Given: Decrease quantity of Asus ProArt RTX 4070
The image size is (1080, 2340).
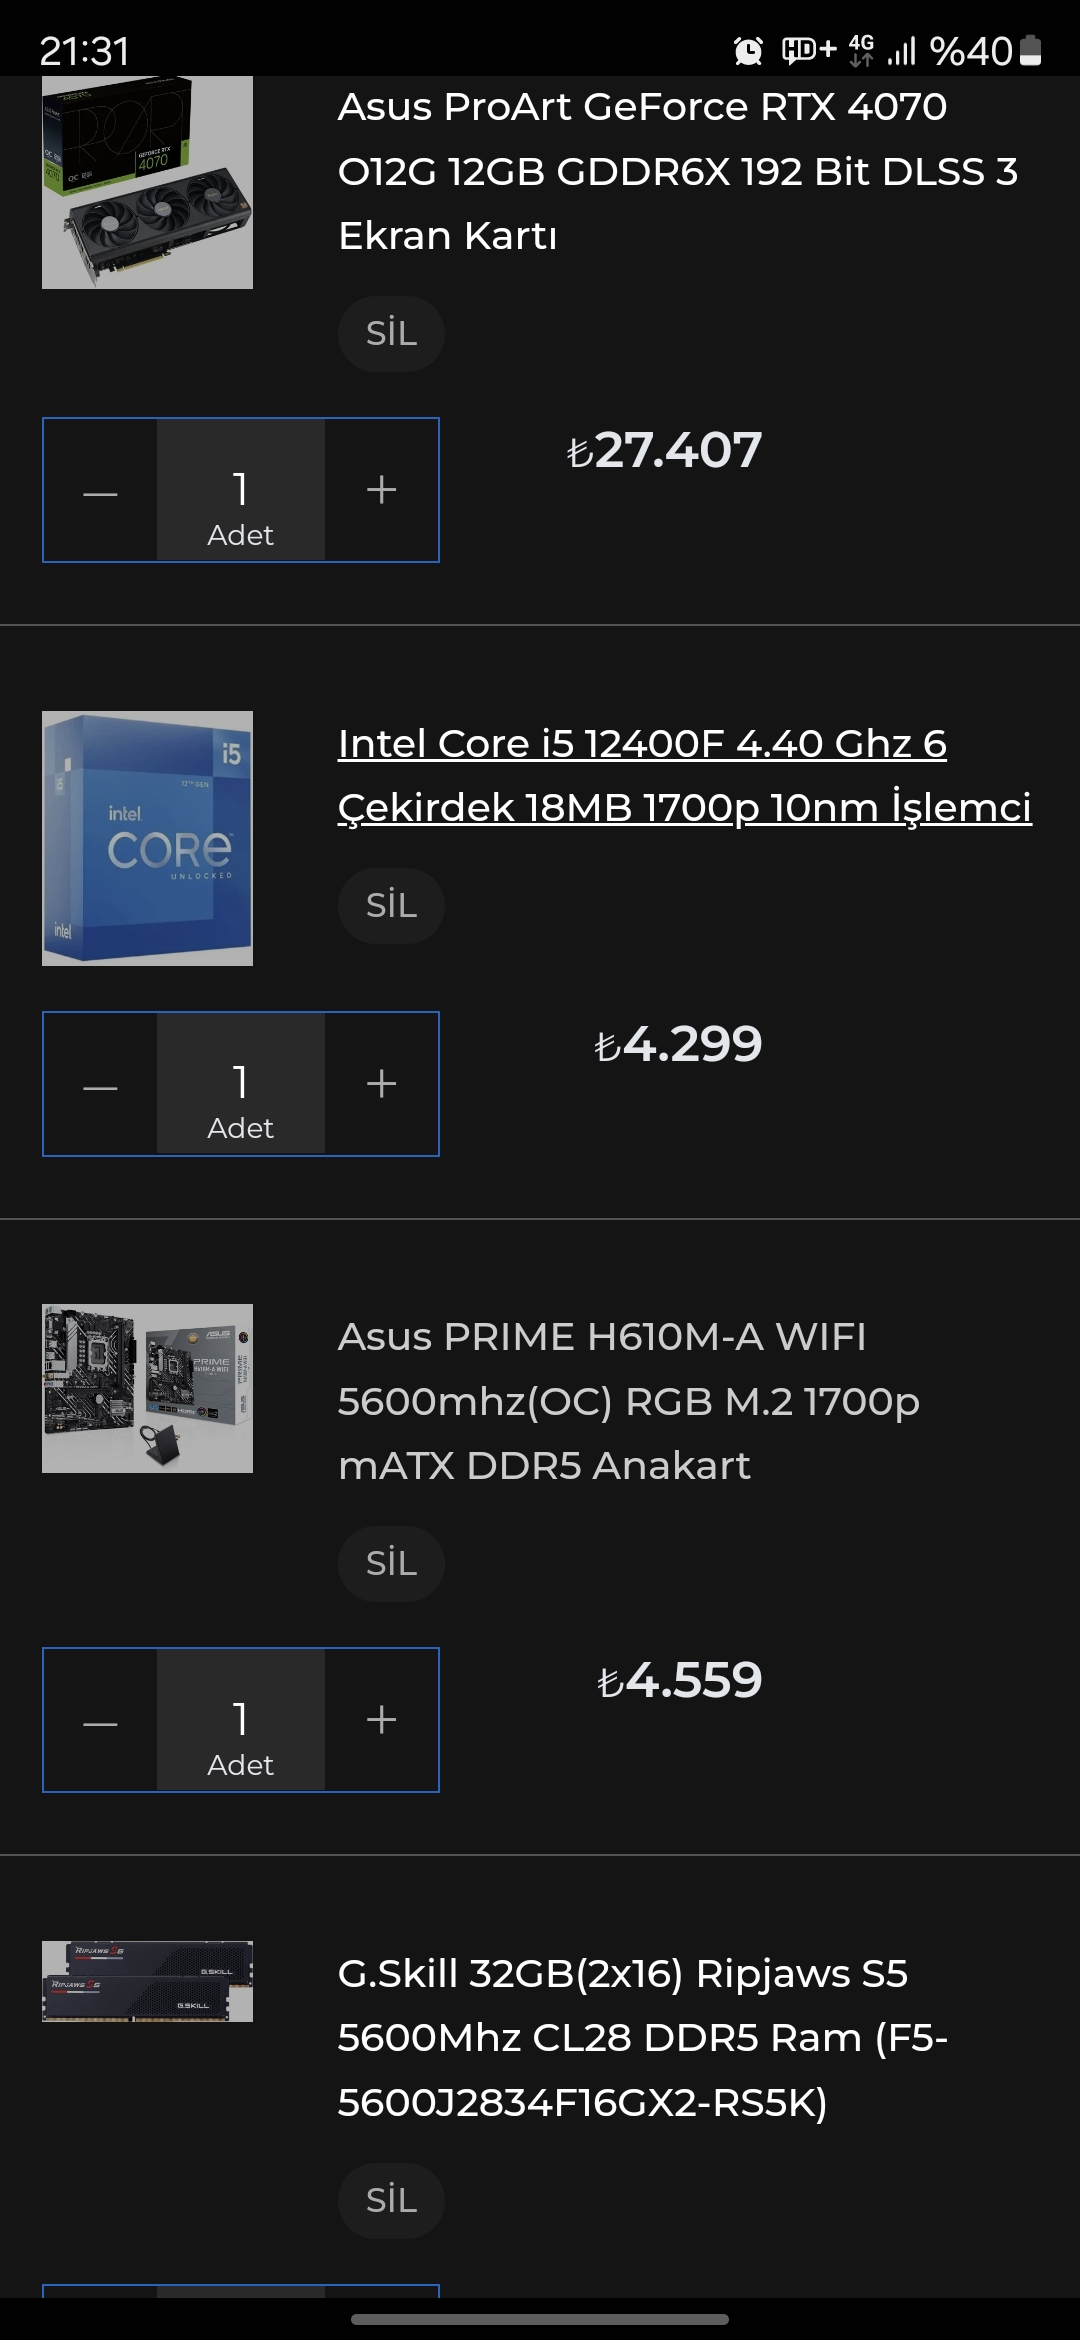Looking at the screenshot, I should pyautogui.click(x=100, y=490).
